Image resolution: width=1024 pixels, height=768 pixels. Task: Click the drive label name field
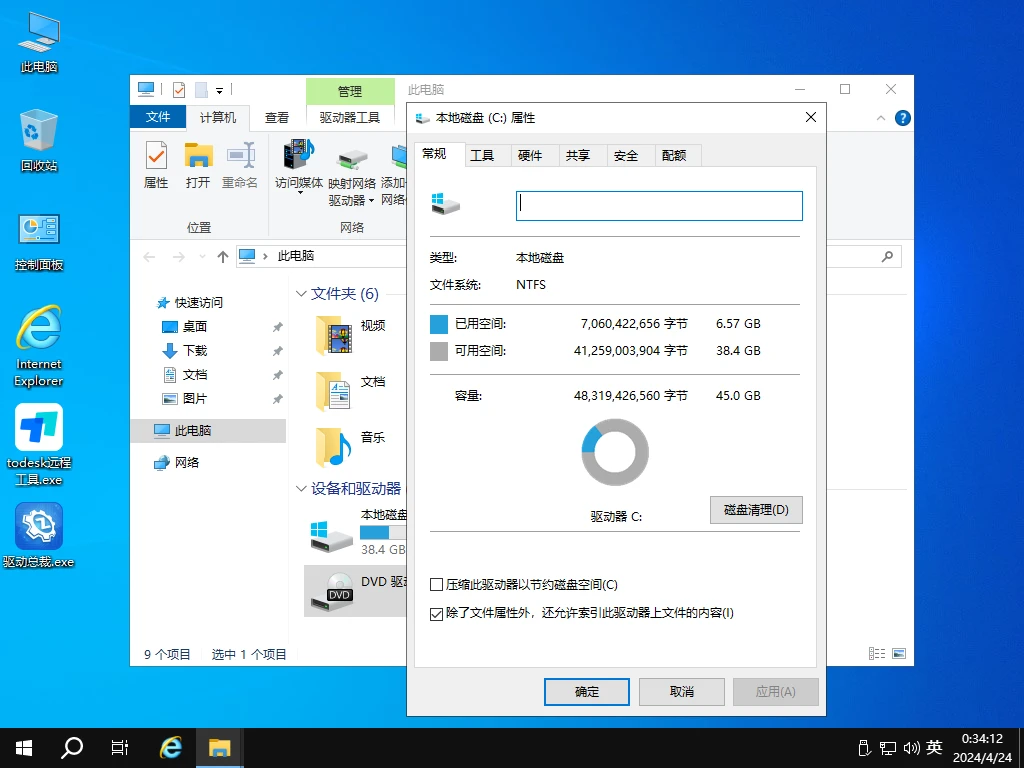pyautogui.click(x=659, y=206)
